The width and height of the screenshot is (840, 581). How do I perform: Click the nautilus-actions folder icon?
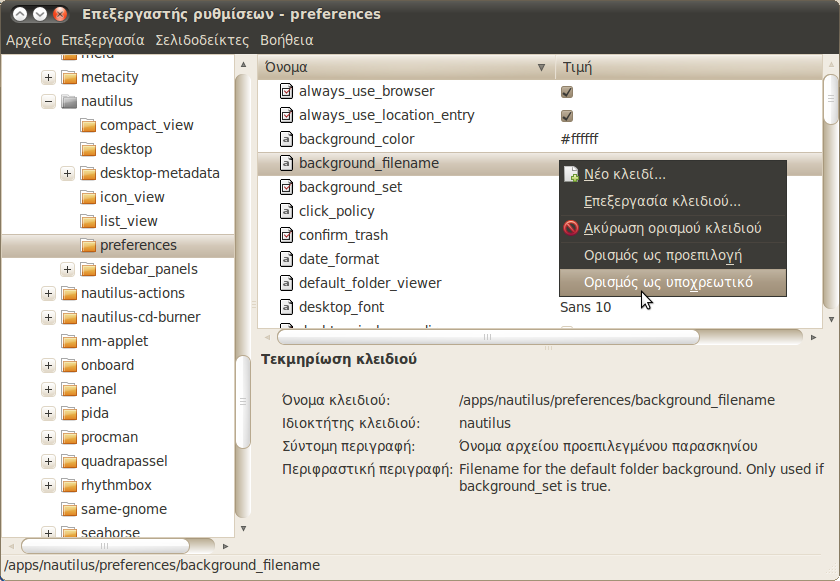click(x=69, y=293)
